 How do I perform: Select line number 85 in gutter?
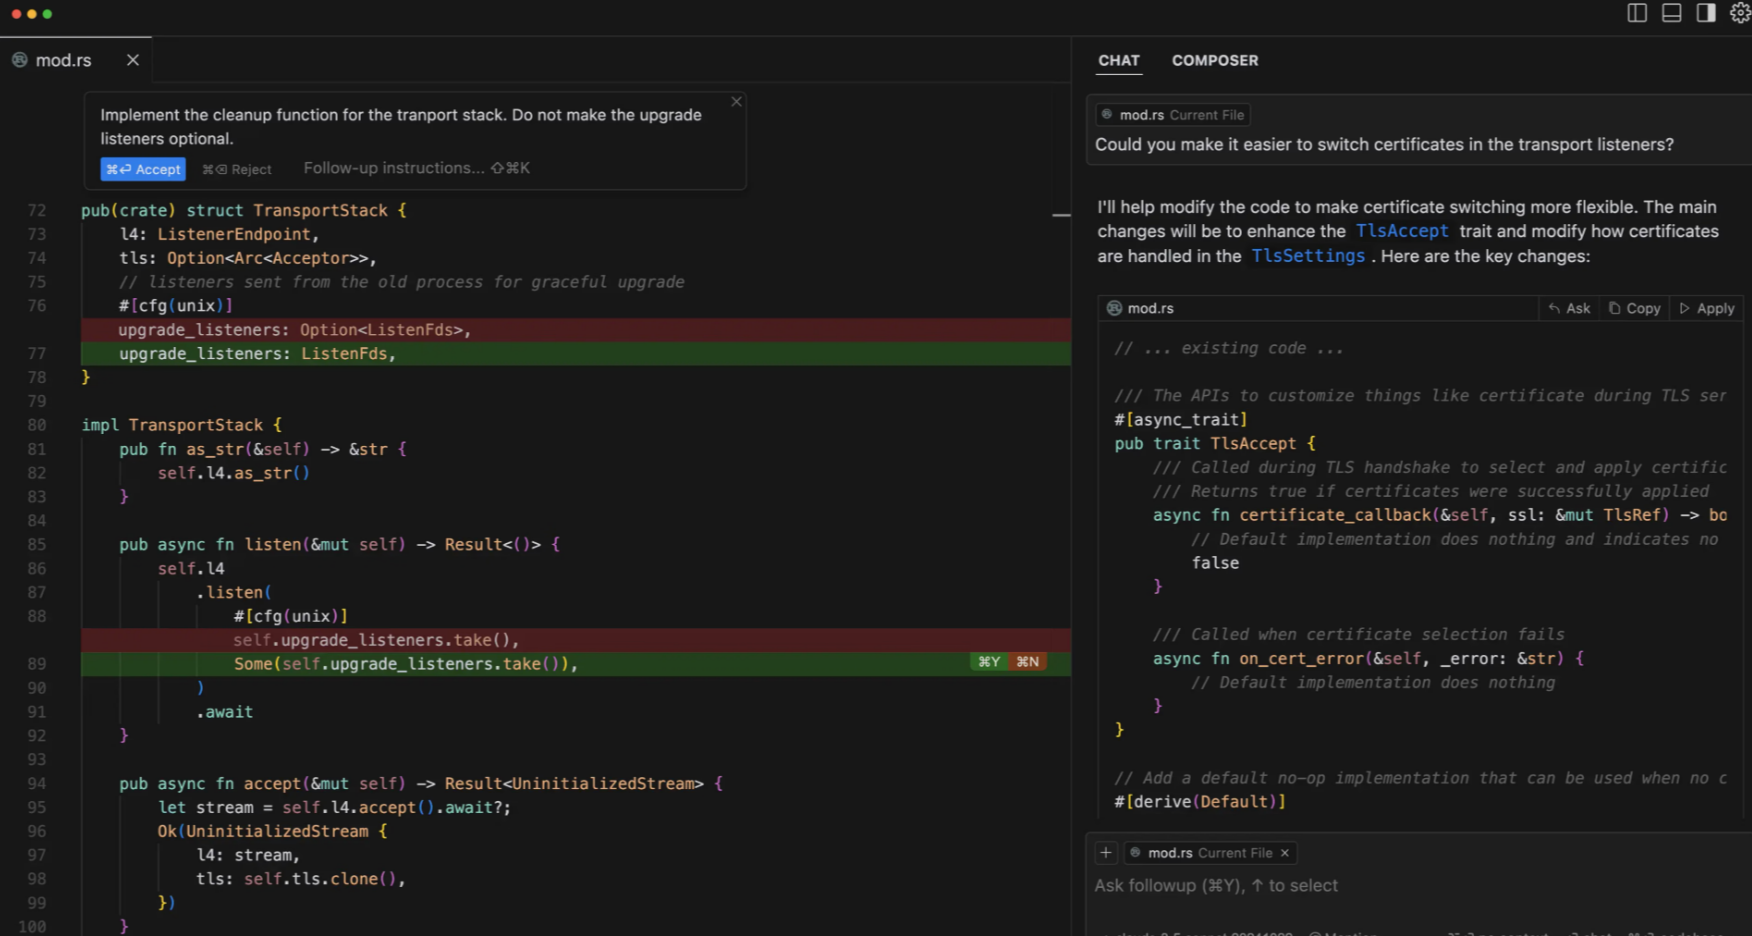pyautogui.click(x=37, y=544)
